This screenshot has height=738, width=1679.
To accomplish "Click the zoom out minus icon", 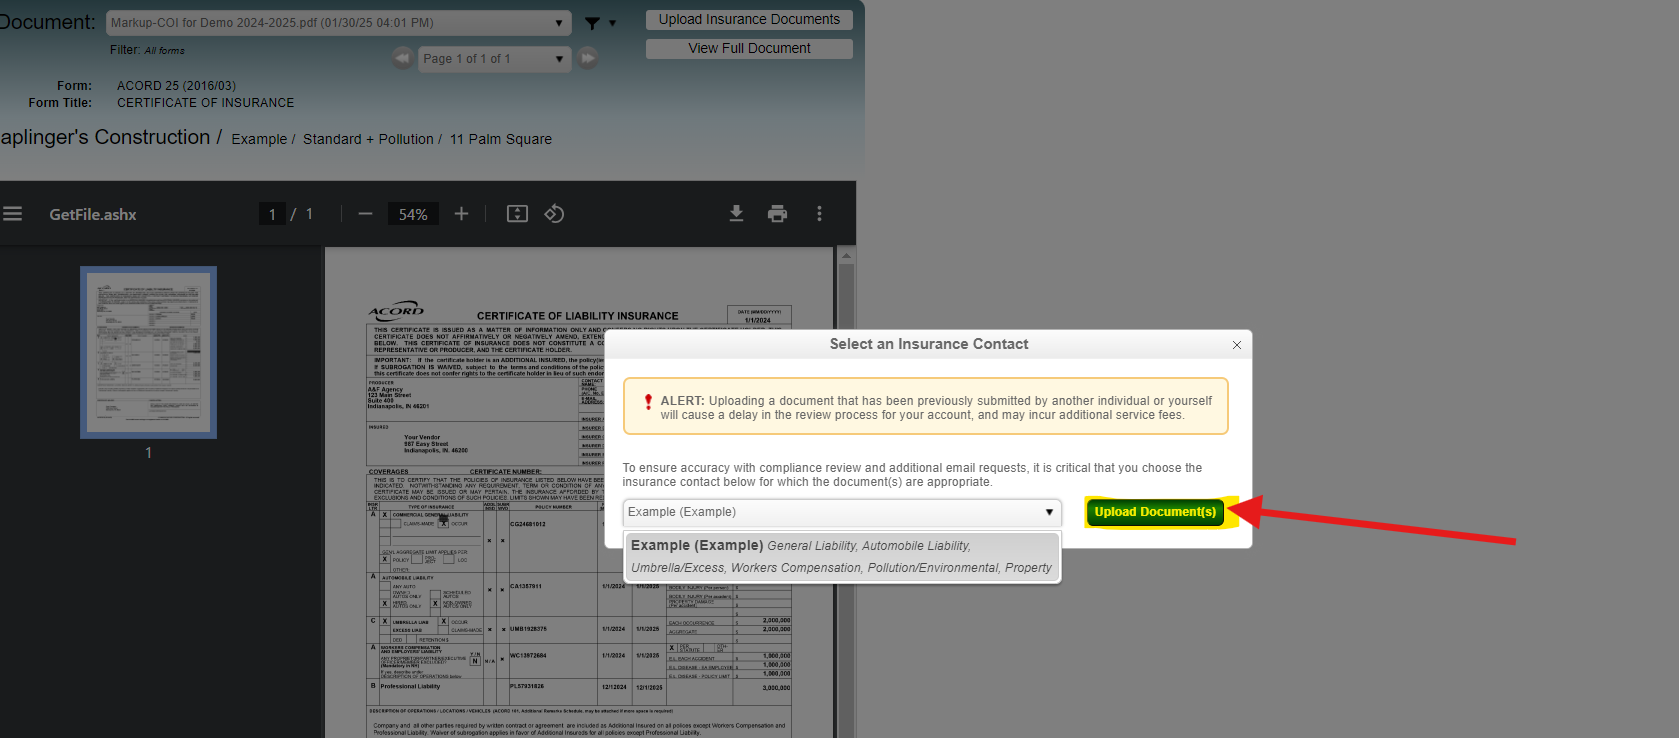I will [x=365, y=214].
